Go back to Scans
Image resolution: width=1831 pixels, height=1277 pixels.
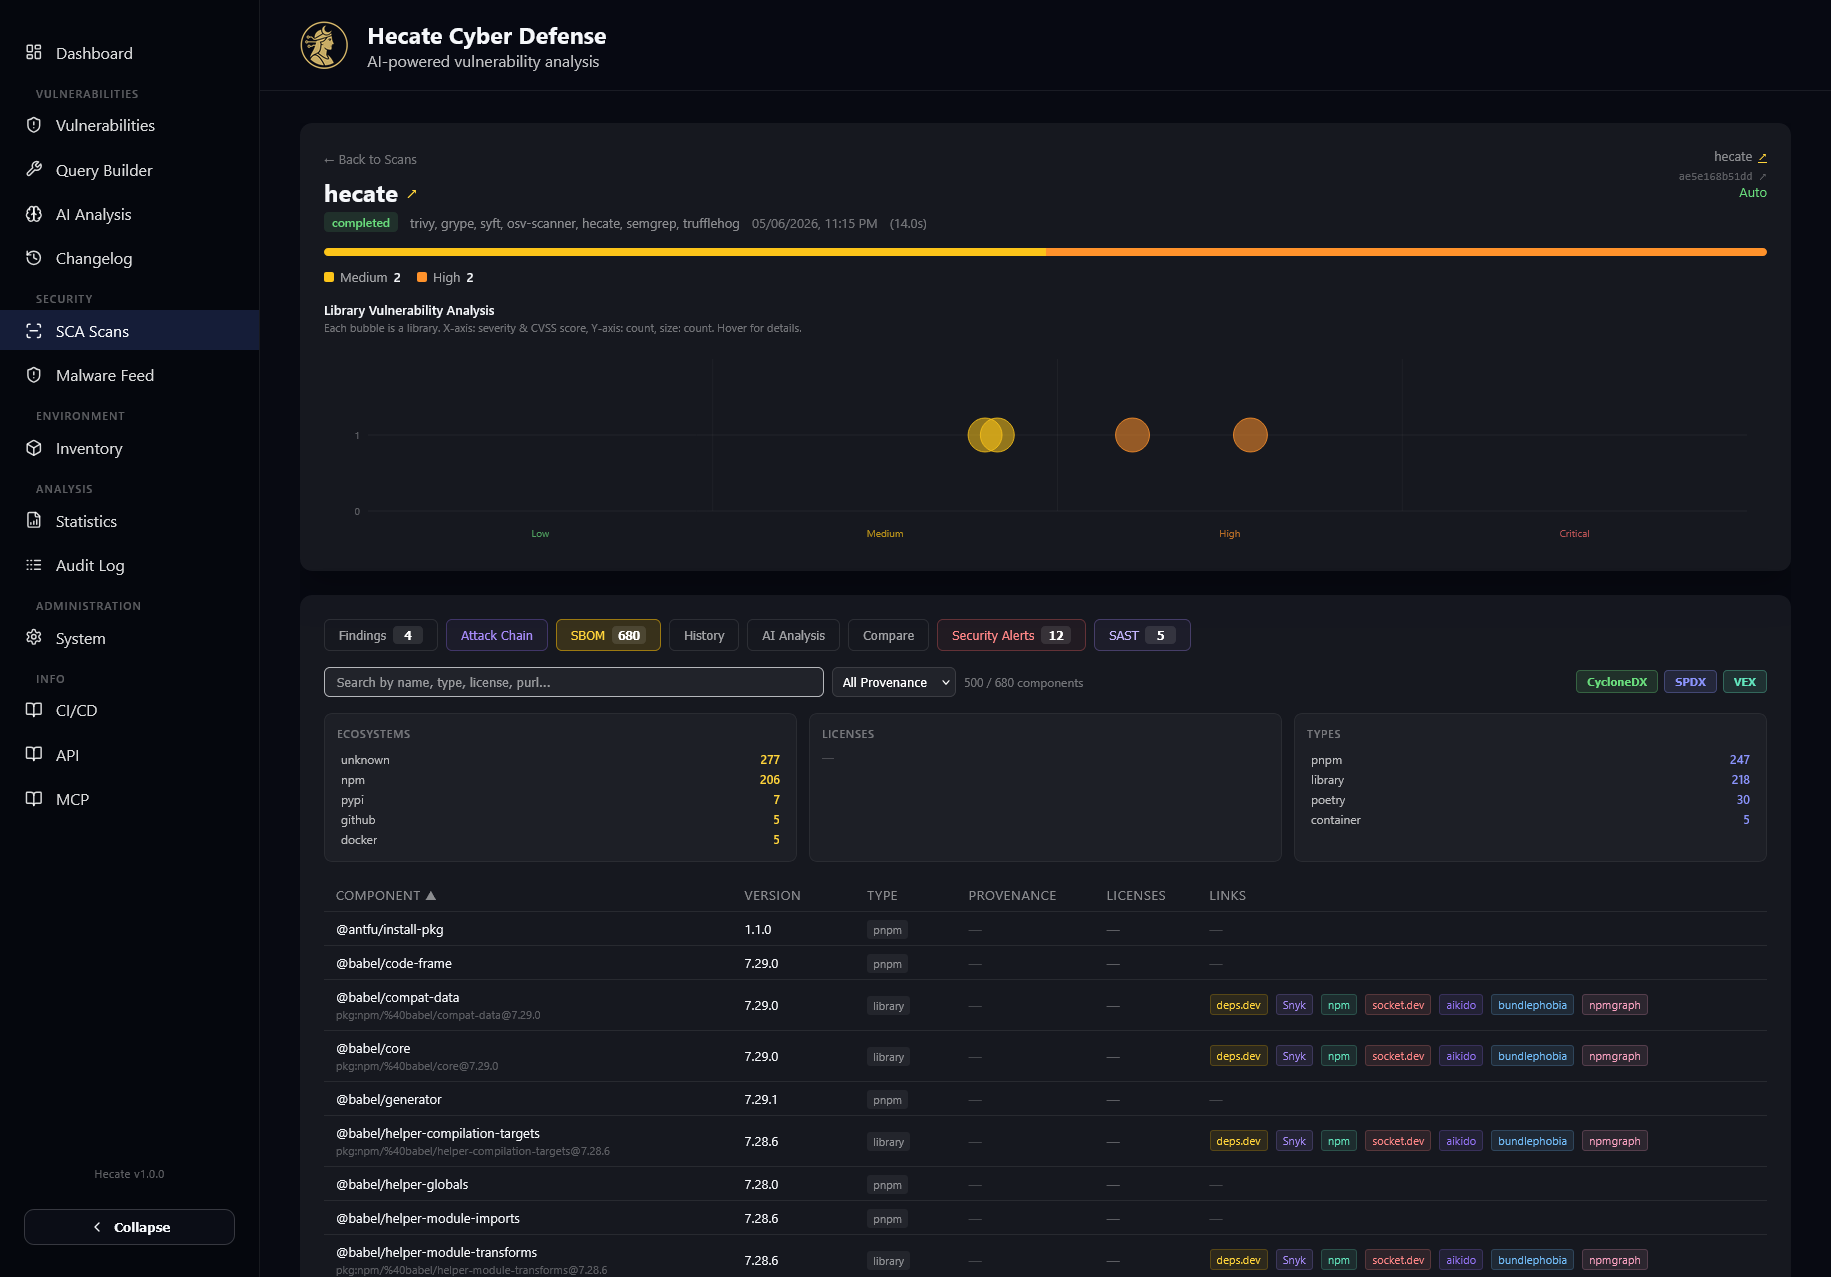click(x=370, y=159)
